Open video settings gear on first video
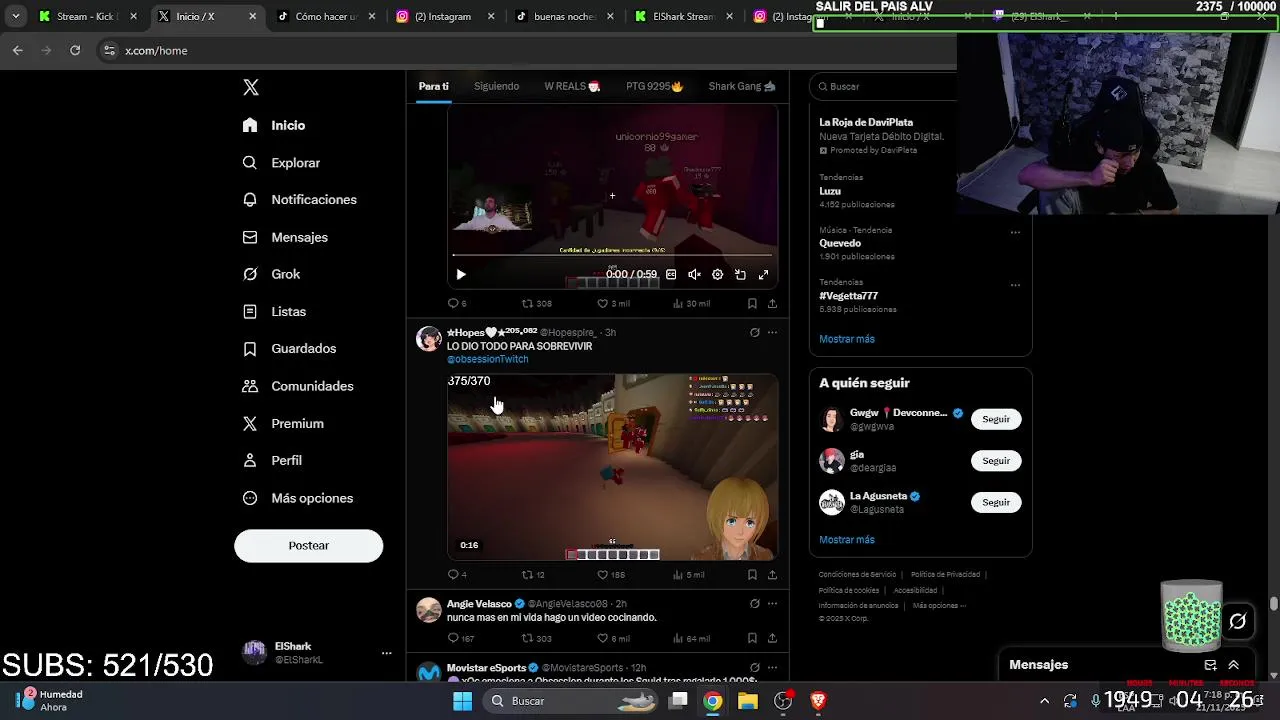 [x=717, y=274]
